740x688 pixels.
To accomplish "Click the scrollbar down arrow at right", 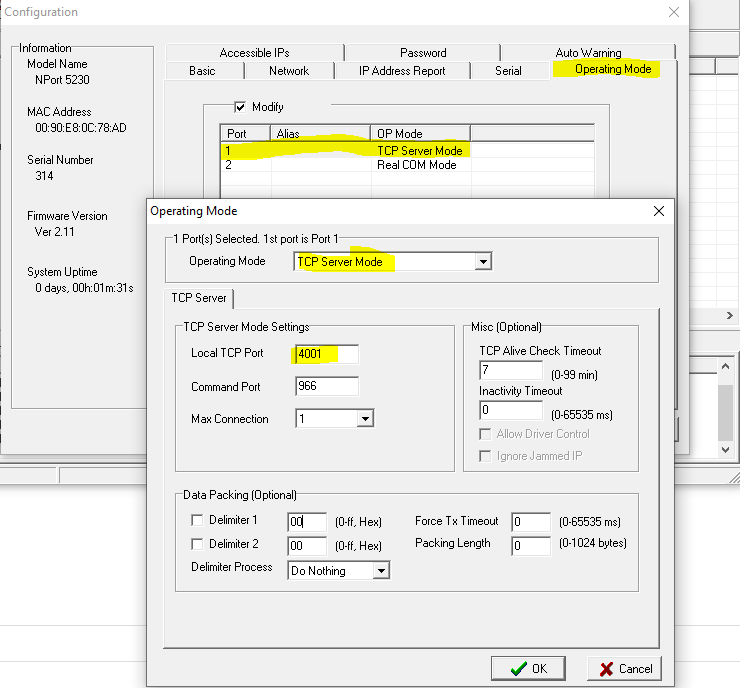I will pos(727,451).
